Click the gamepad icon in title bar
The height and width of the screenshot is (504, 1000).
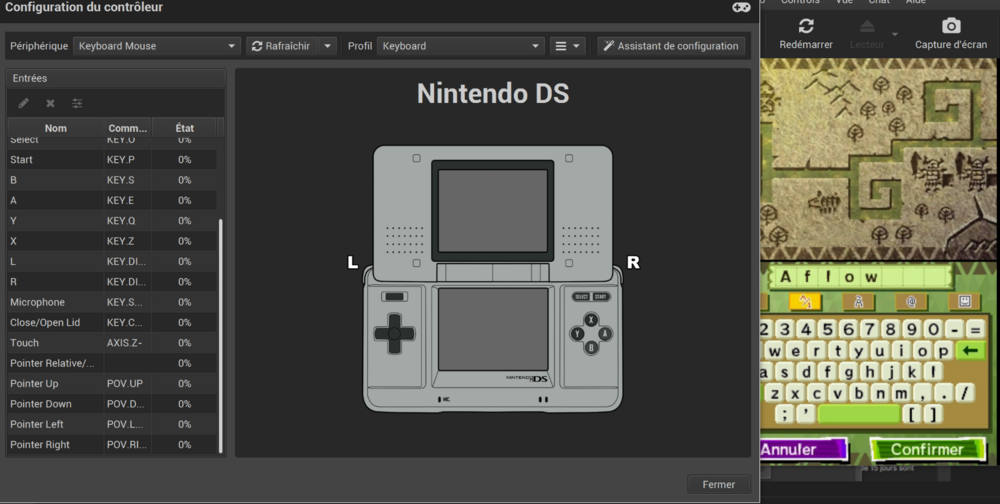coord(741,7)
